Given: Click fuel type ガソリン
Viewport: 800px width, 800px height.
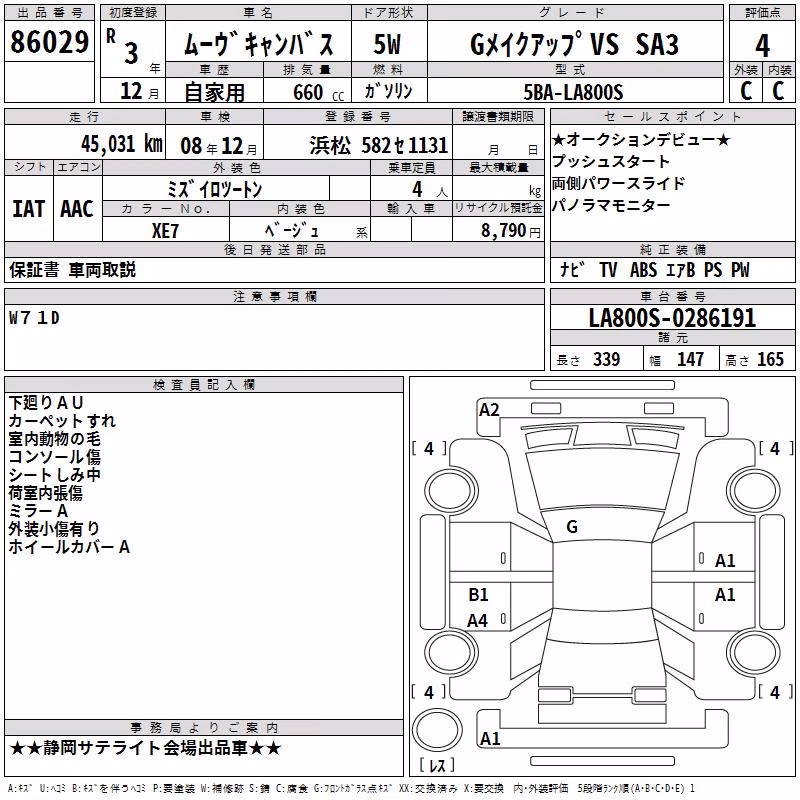Looking at the screenshot, I should click(x=388, y=91).
